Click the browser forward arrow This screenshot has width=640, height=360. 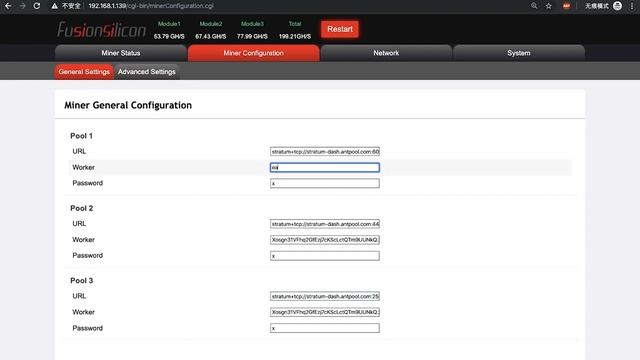[x=22, y=6]
